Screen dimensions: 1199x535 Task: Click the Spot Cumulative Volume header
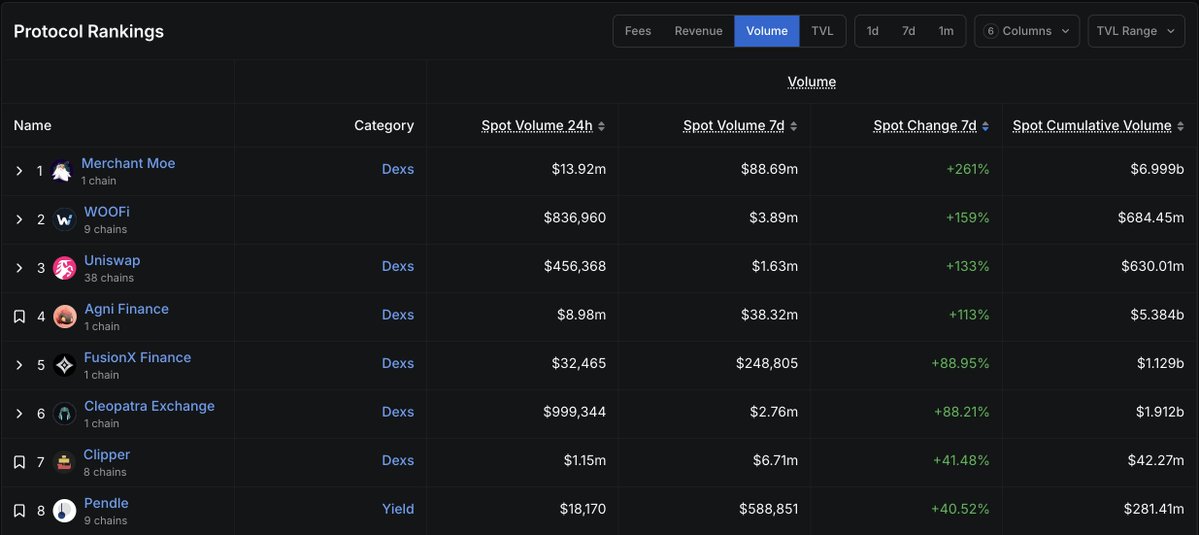tap(1092, 126)
